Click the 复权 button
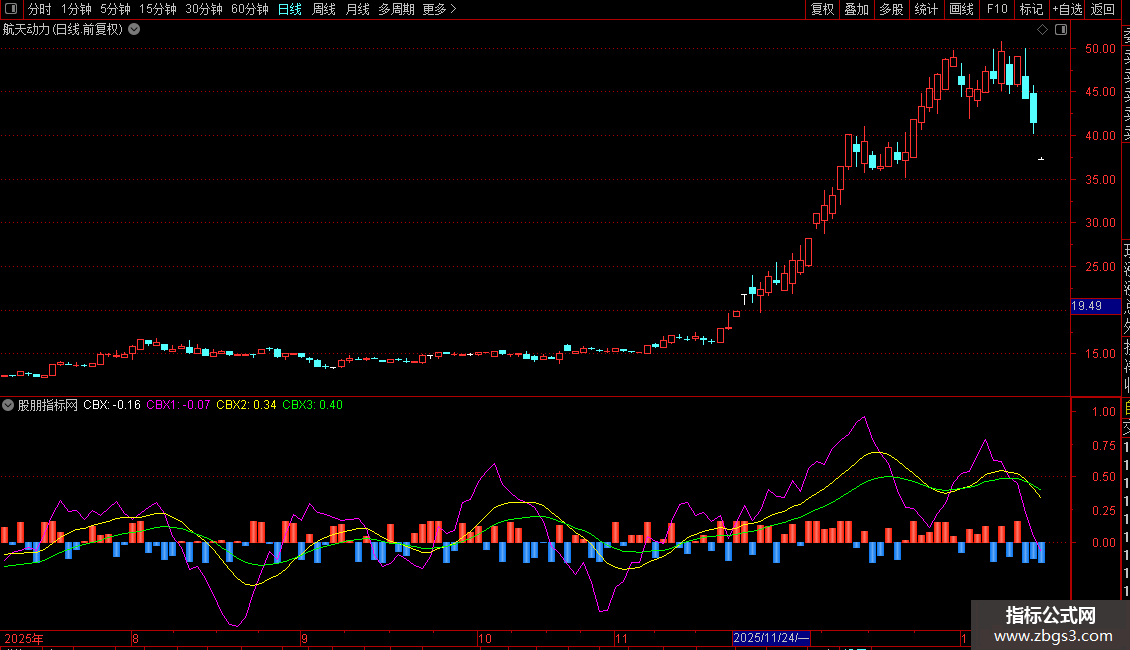The height and width of the screenshot is (650, 1130). (822, 9)
